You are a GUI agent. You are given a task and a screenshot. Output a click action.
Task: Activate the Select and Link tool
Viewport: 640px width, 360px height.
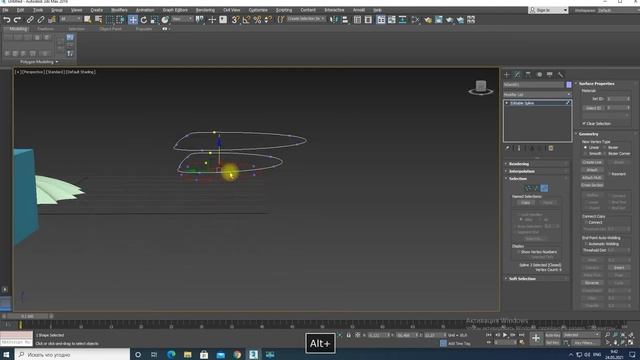30,20
